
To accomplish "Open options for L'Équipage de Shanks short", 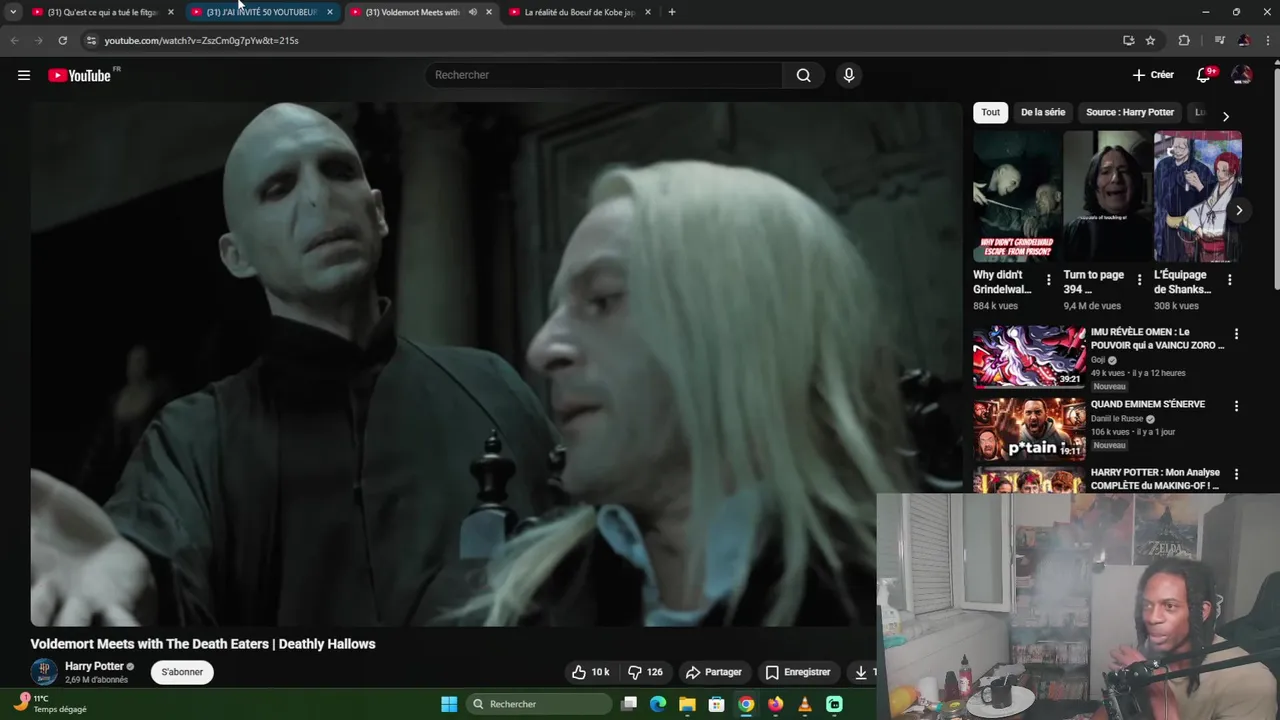I will 1229,280.
